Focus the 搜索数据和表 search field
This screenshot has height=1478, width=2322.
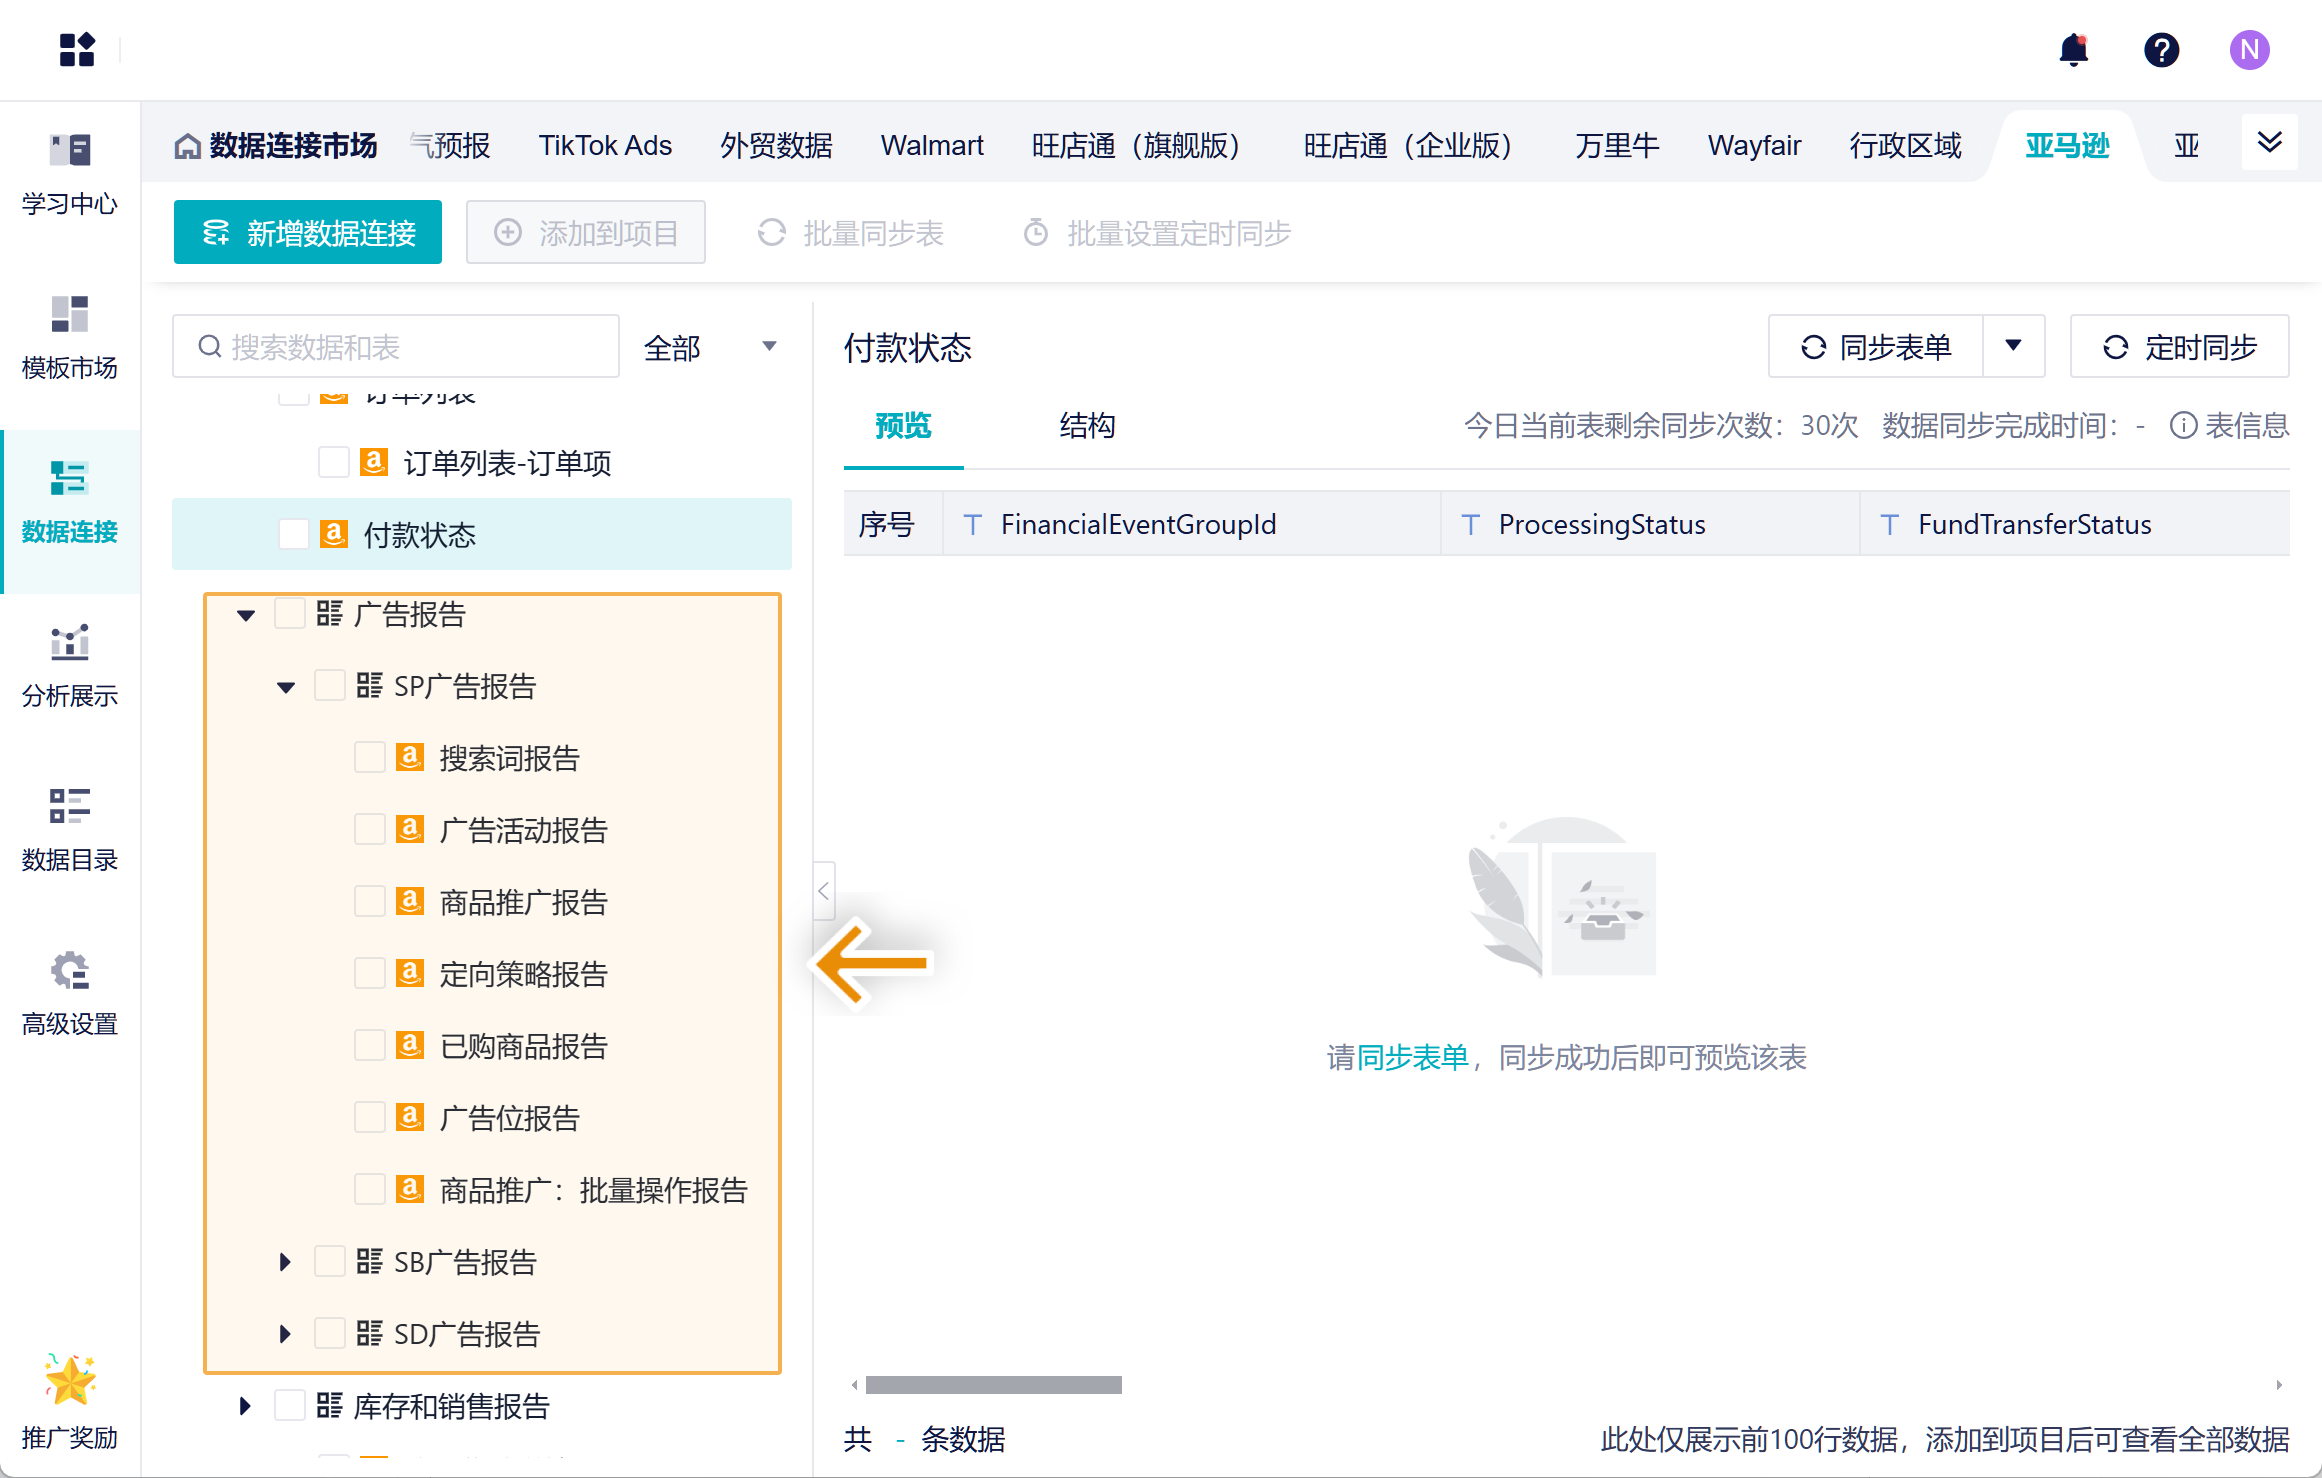(396, 346)
